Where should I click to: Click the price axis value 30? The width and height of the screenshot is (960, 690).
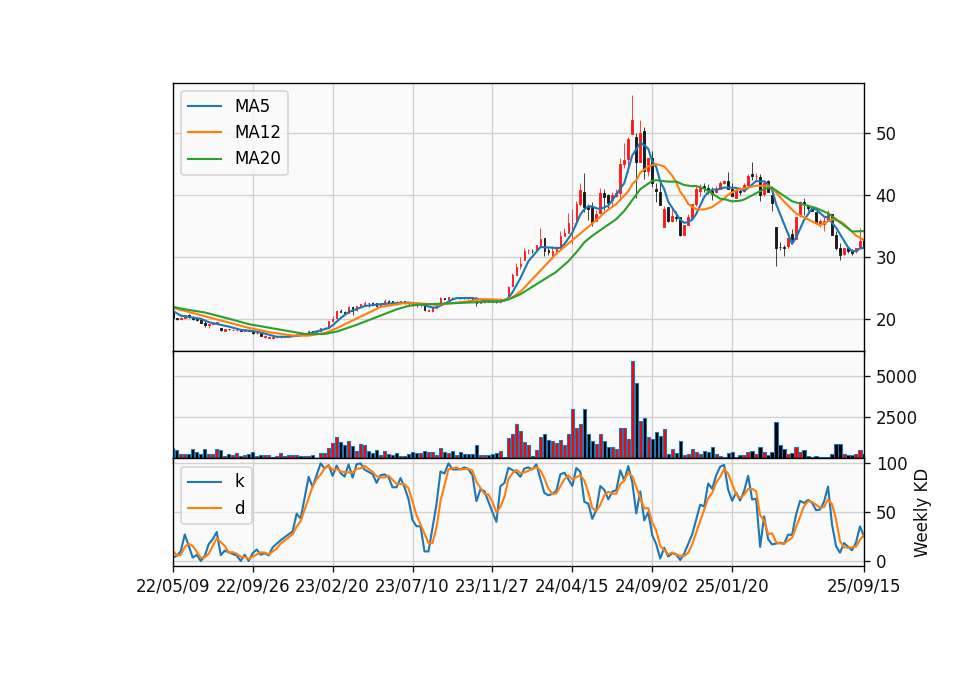click(x=885, y=258)
